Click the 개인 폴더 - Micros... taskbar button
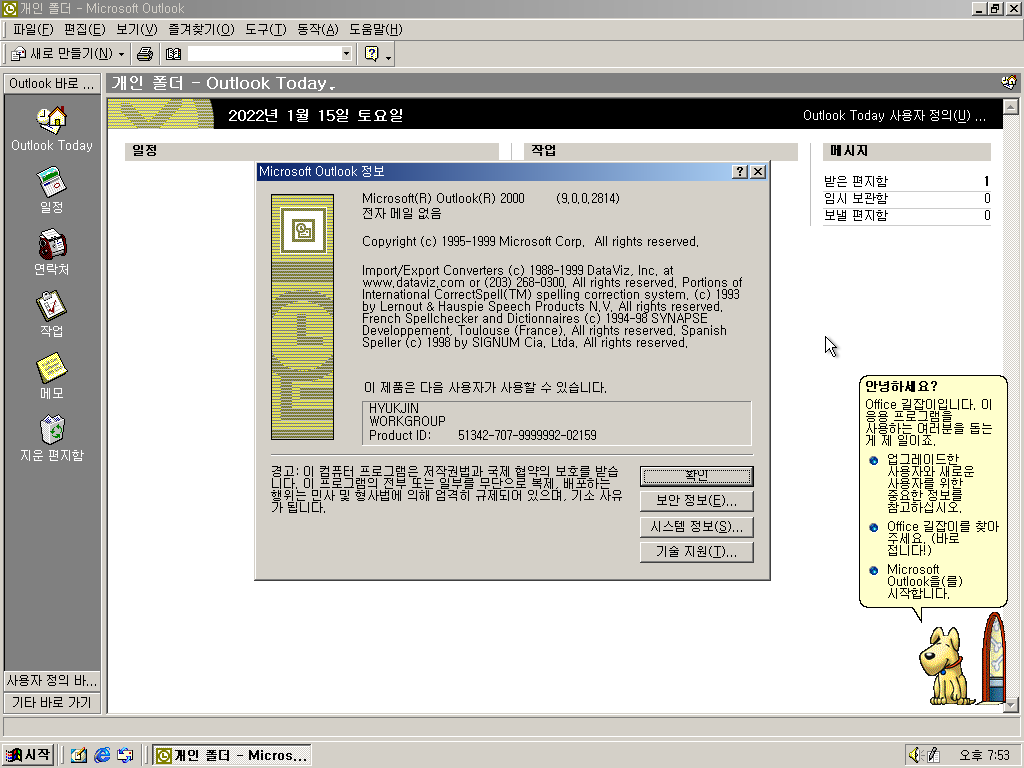Viewport: 1024px width, 768px height. (x=232, y=756)
